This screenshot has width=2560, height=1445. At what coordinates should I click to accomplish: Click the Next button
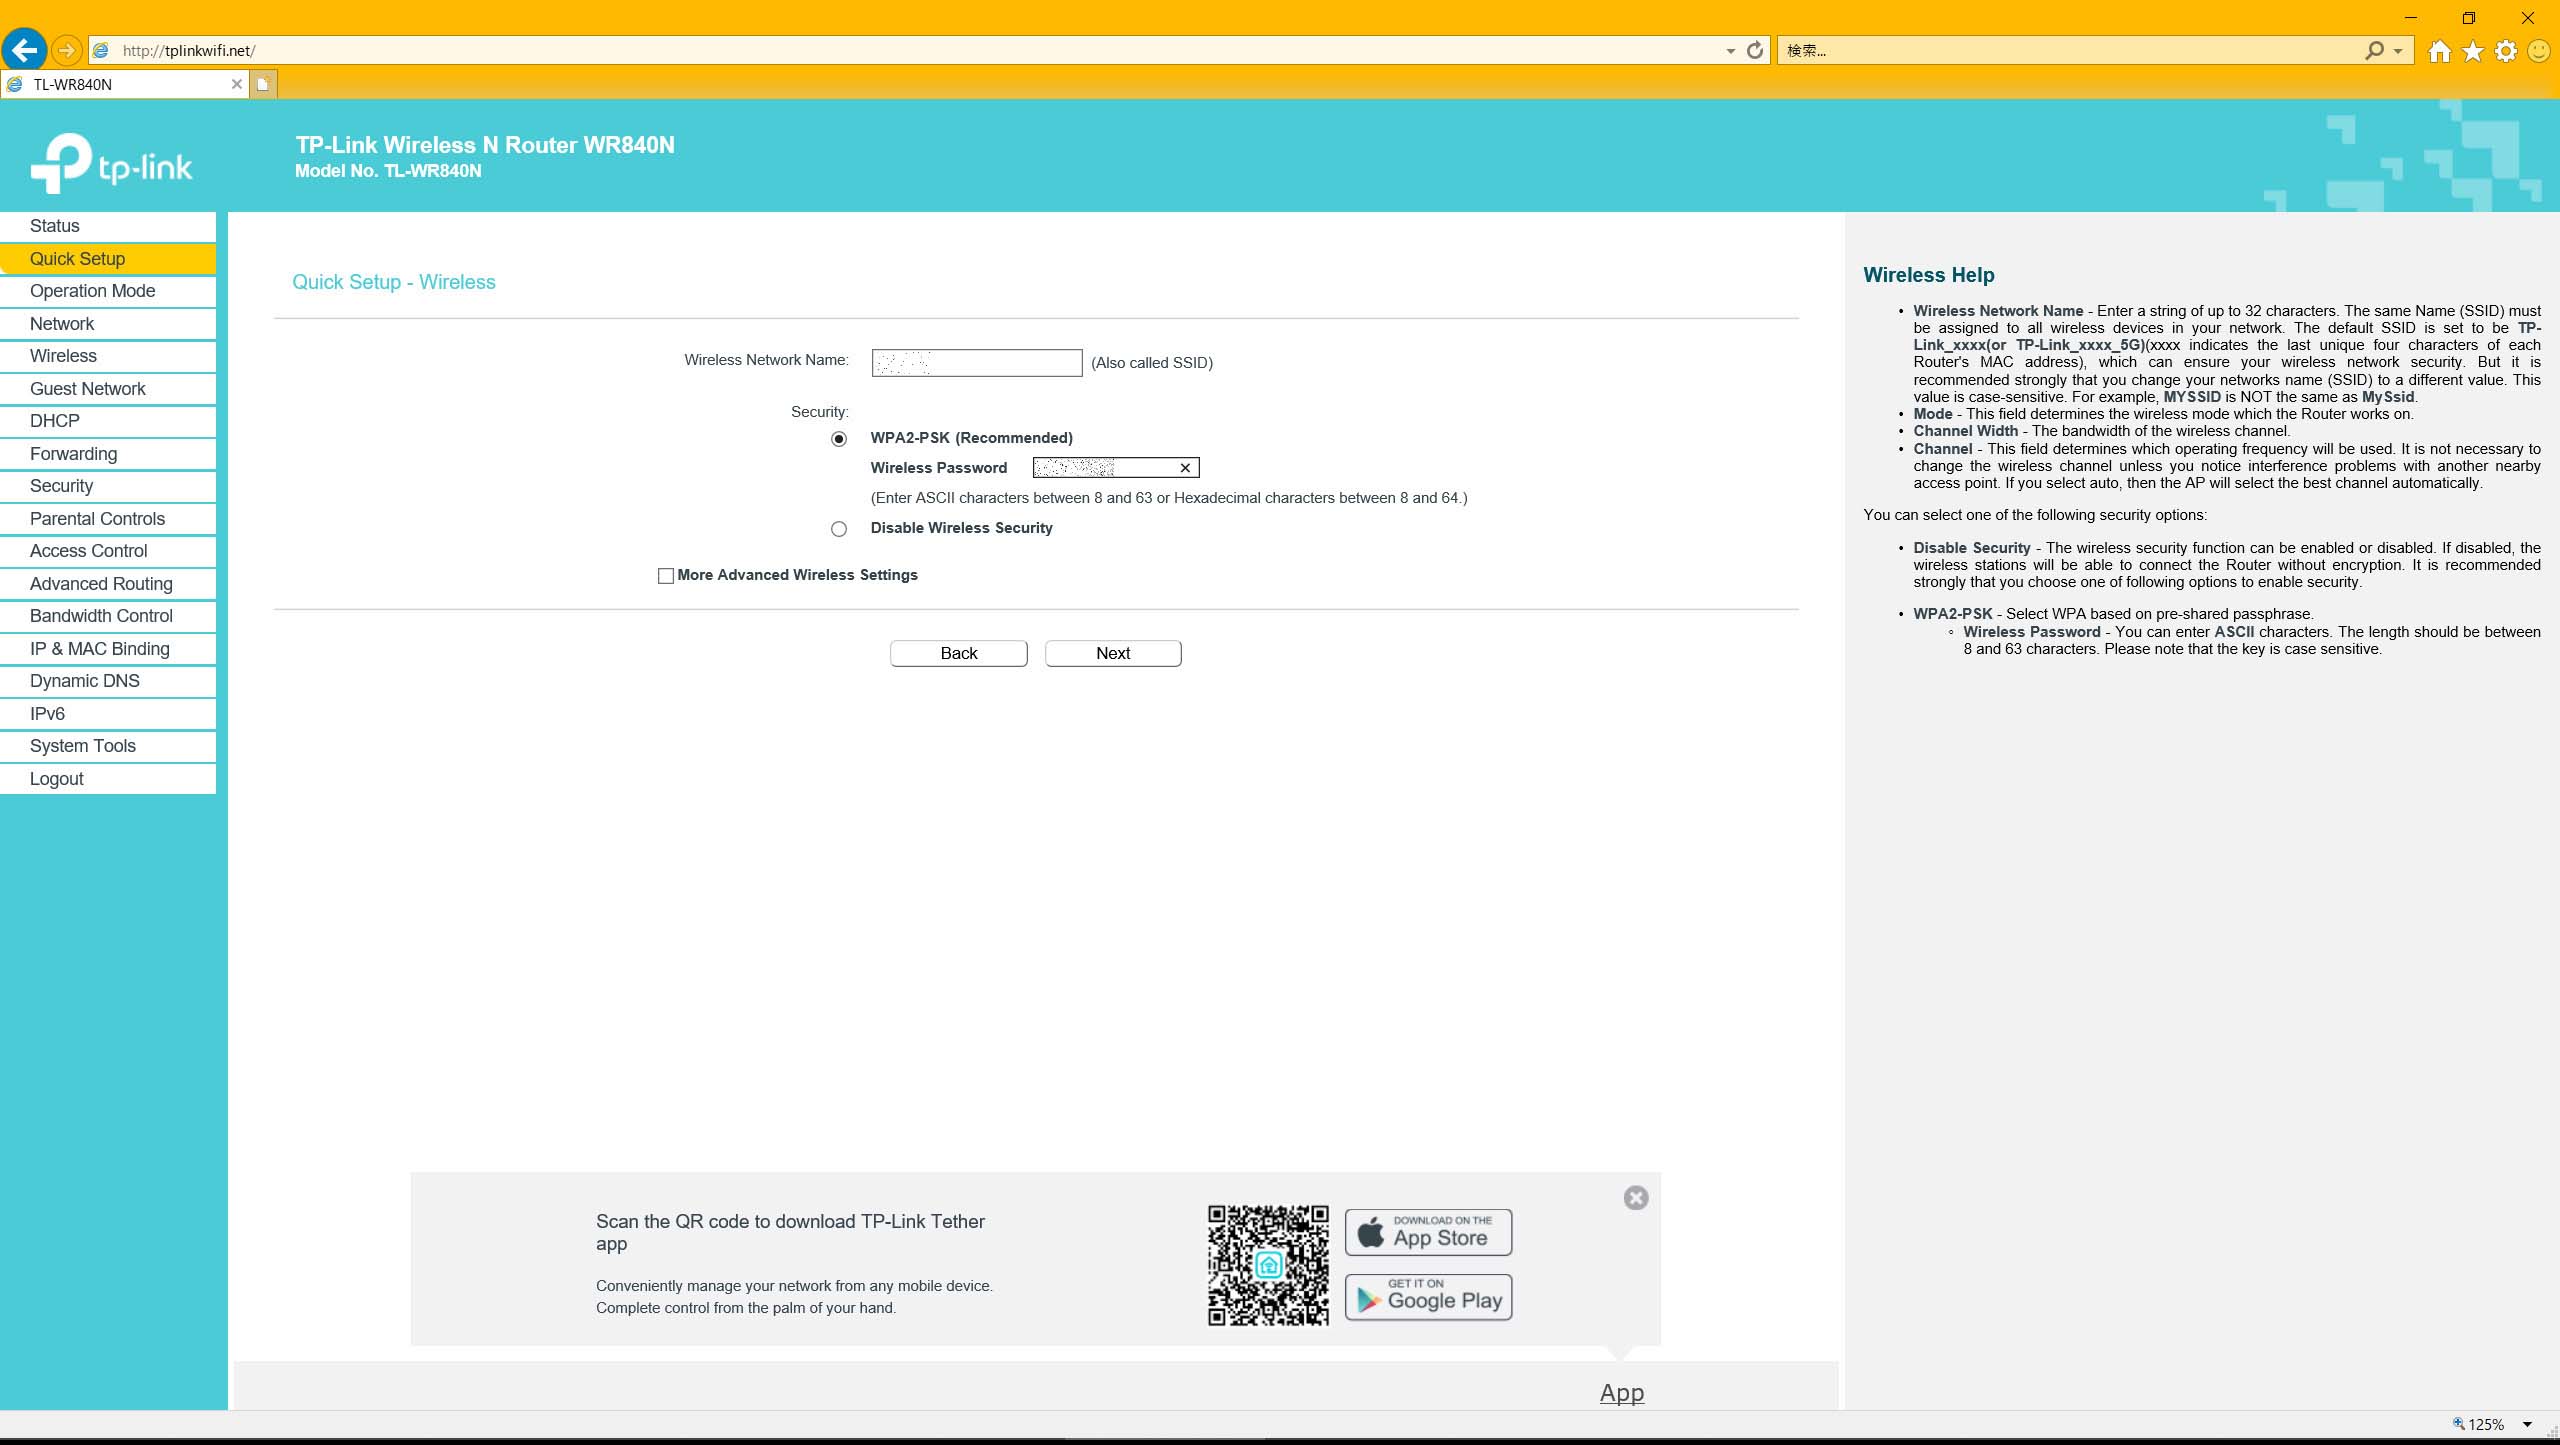pos(1113,653)
